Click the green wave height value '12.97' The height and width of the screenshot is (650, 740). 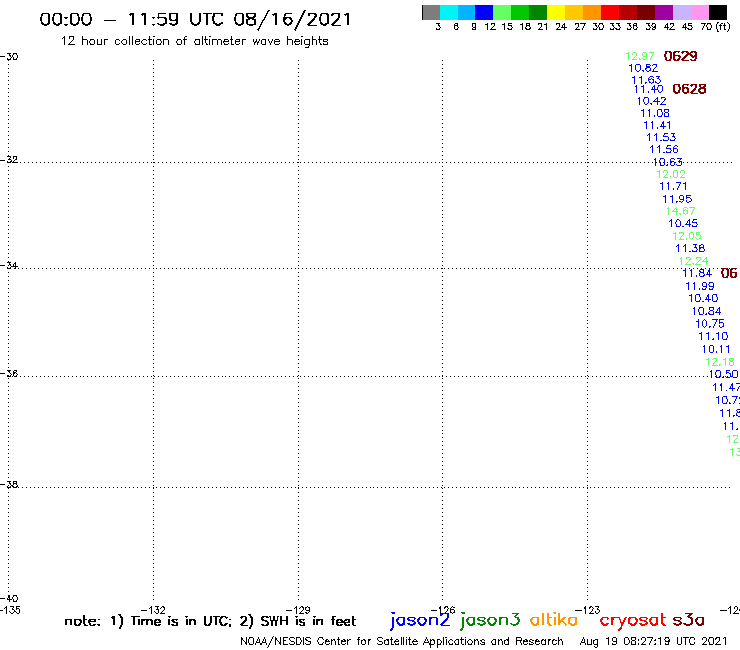[x=639, y=56]
